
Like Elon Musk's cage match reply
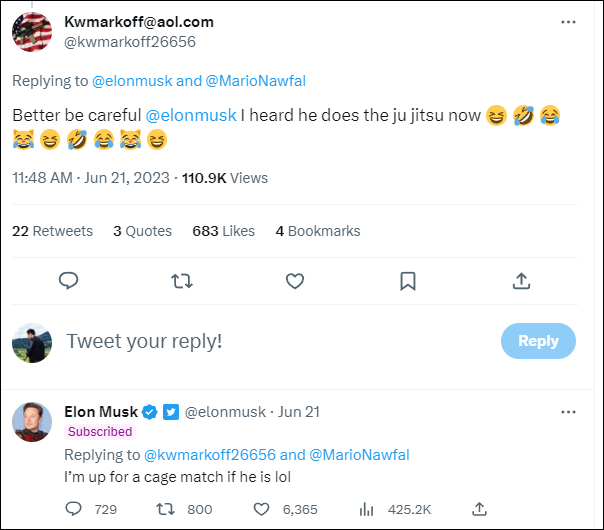coord(262,509)
